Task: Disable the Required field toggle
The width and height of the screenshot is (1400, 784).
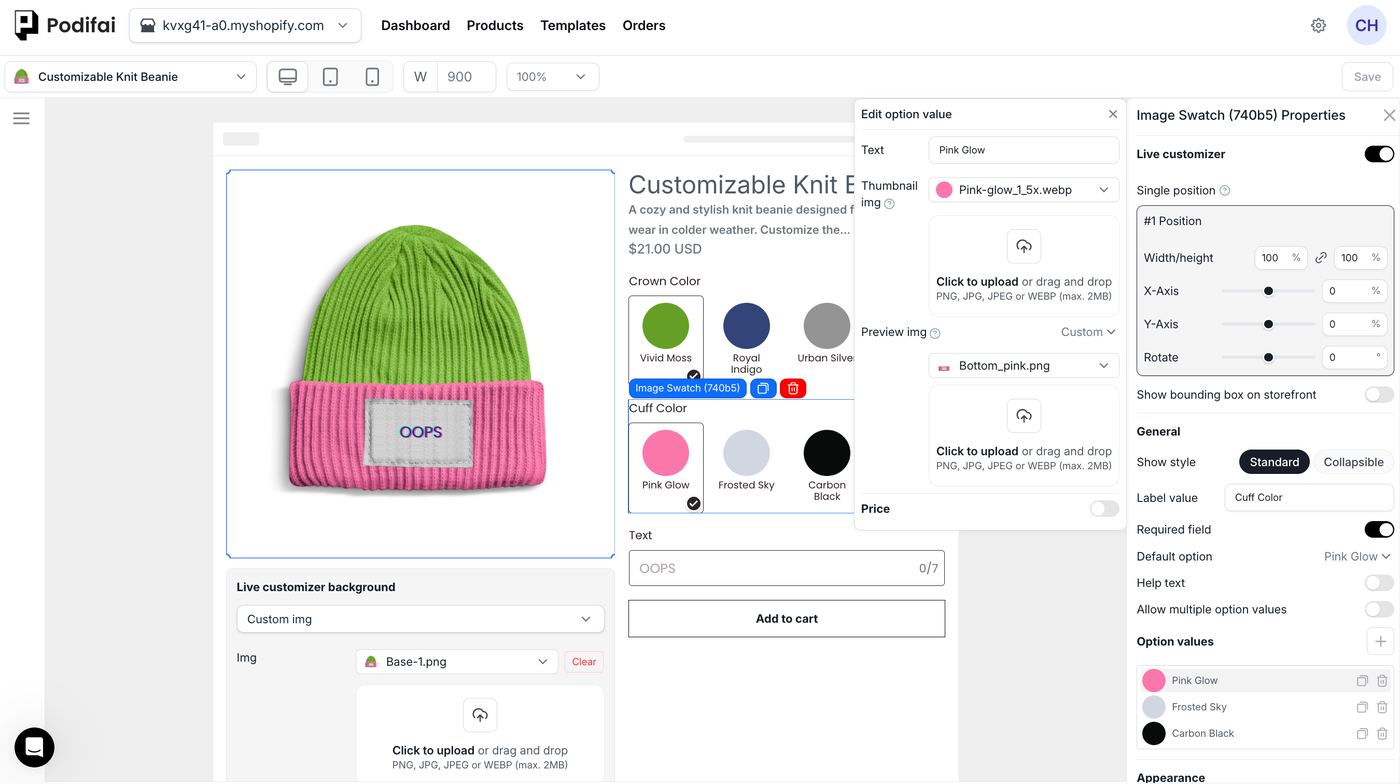Action: click(x=1379, y=529)
